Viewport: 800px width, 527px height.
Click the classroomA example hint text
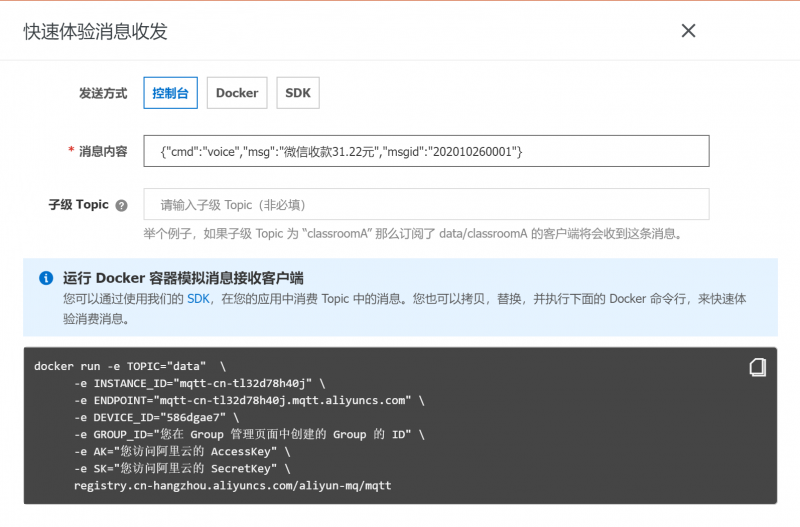pyautogui.click(x=412, y=233)
